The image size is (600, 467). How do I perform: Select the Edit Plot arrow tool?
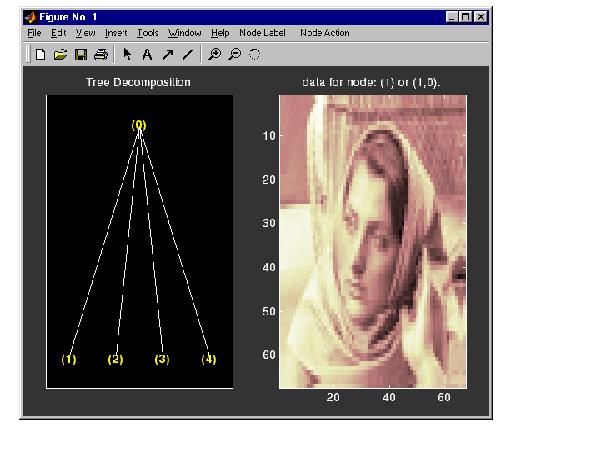pyautogui.click(x=127, y=54)
